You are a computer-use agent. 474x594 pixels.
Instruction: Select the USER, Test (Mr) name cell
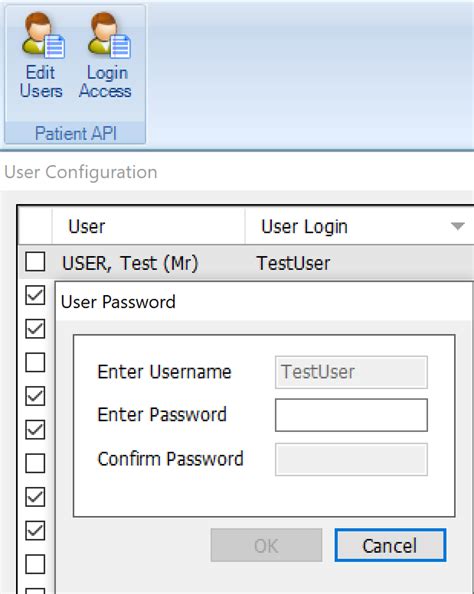pyautogui.click(x=130, y=263)
